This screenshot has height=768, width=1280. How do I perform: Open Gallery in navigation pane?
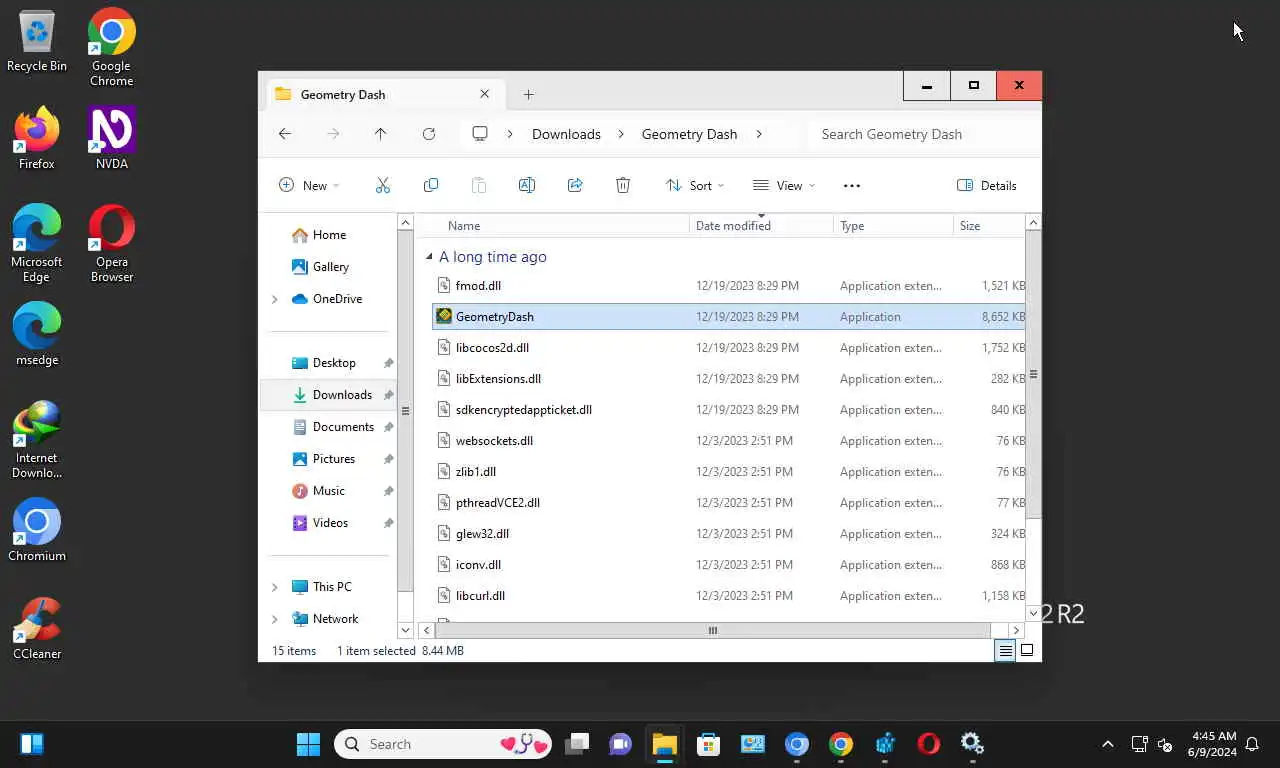point(320,267)
